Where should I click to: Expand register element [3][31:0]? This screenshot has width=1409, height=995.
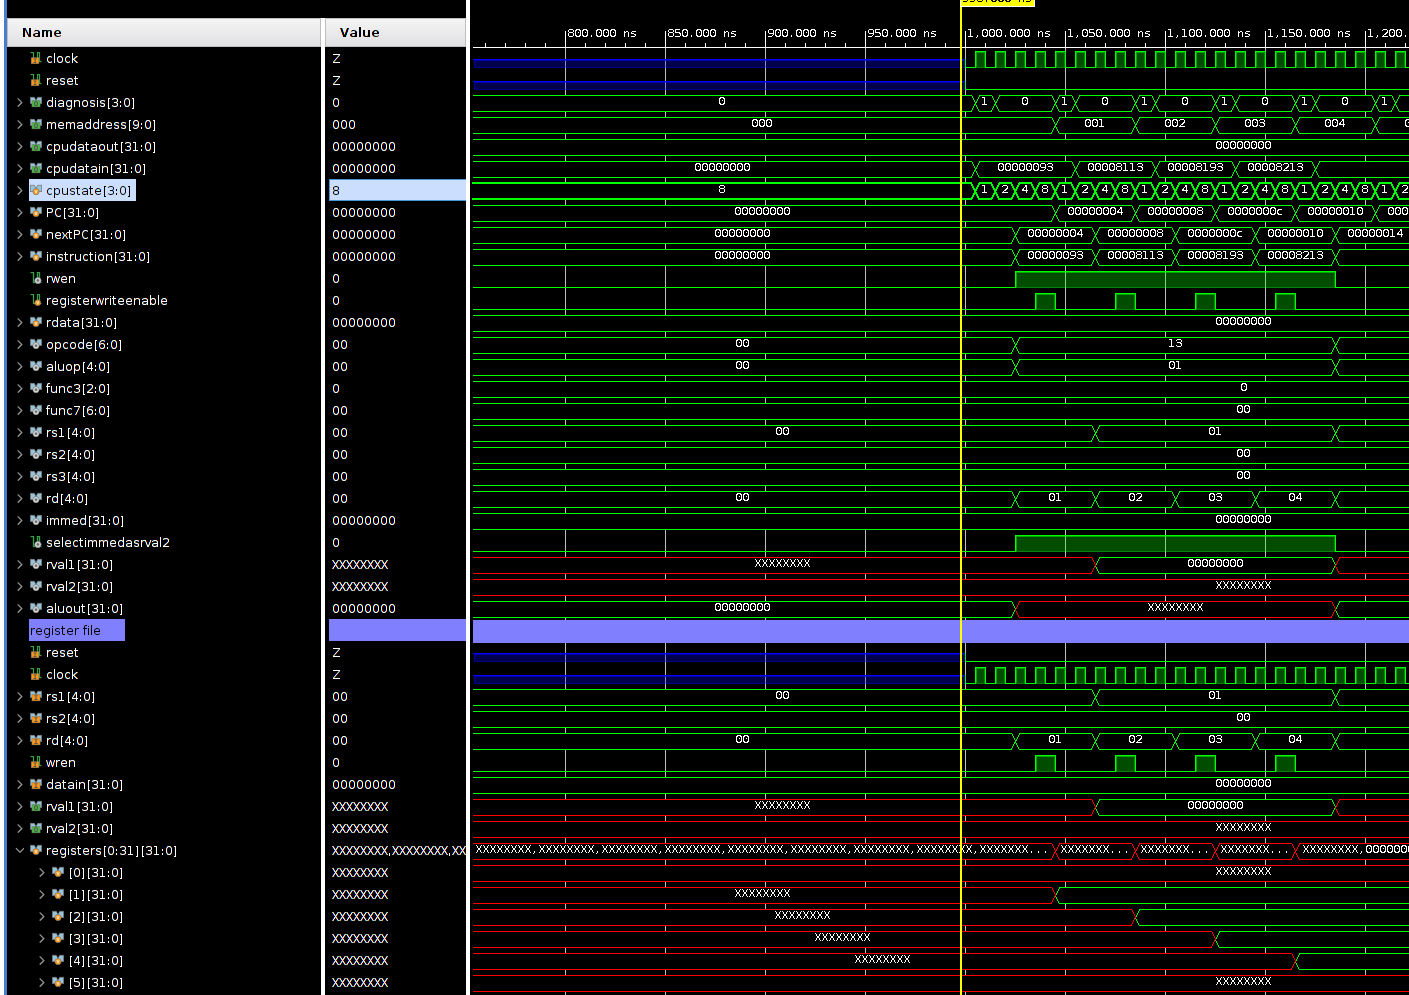pos(42,938)
